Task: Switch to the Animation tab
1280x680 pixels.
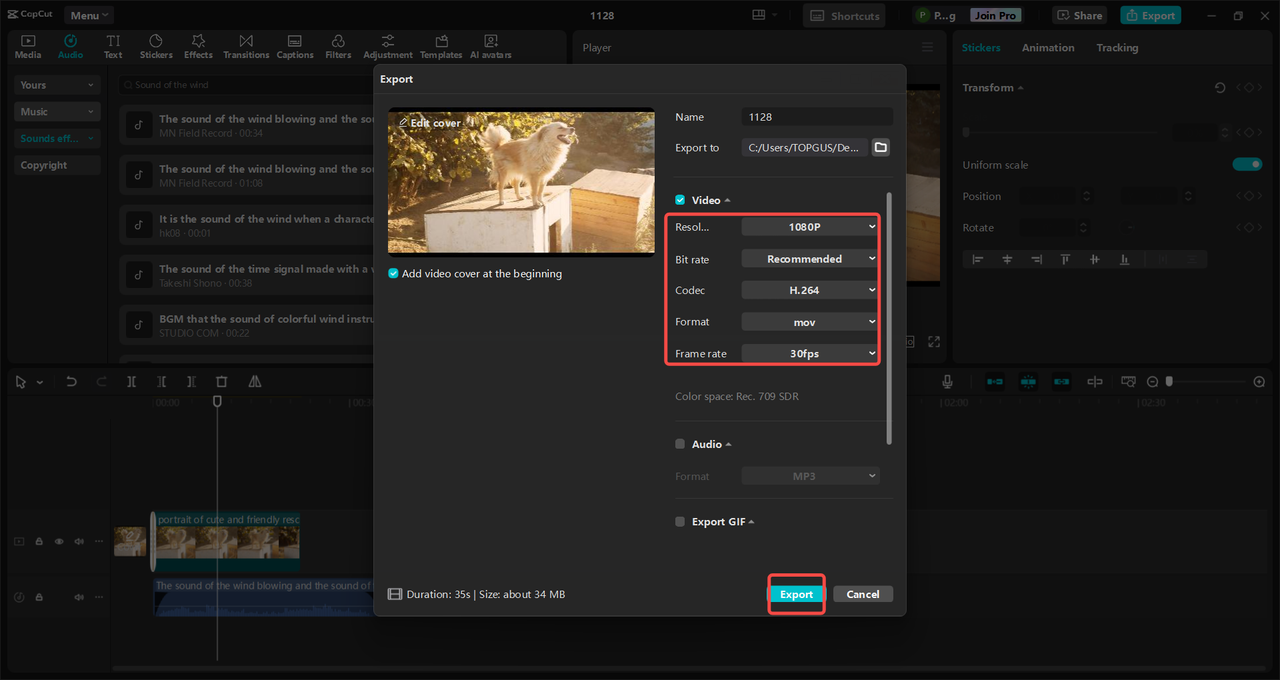Action: pos(1048,47)
